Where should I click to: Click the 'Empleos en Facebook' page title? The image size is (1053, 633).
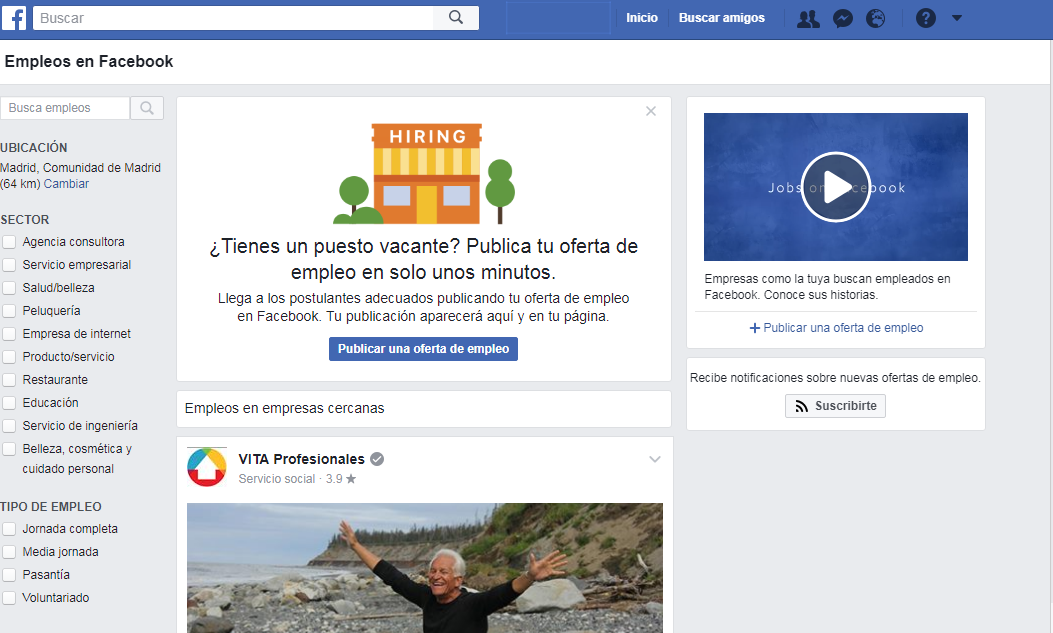89,61
